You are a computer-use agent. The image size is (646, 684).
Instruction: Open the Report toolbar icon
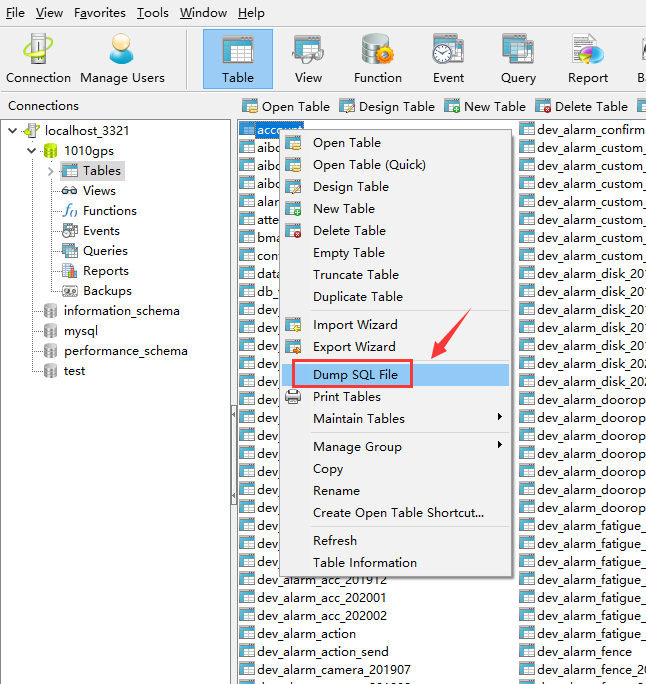[x=588, y=59]
